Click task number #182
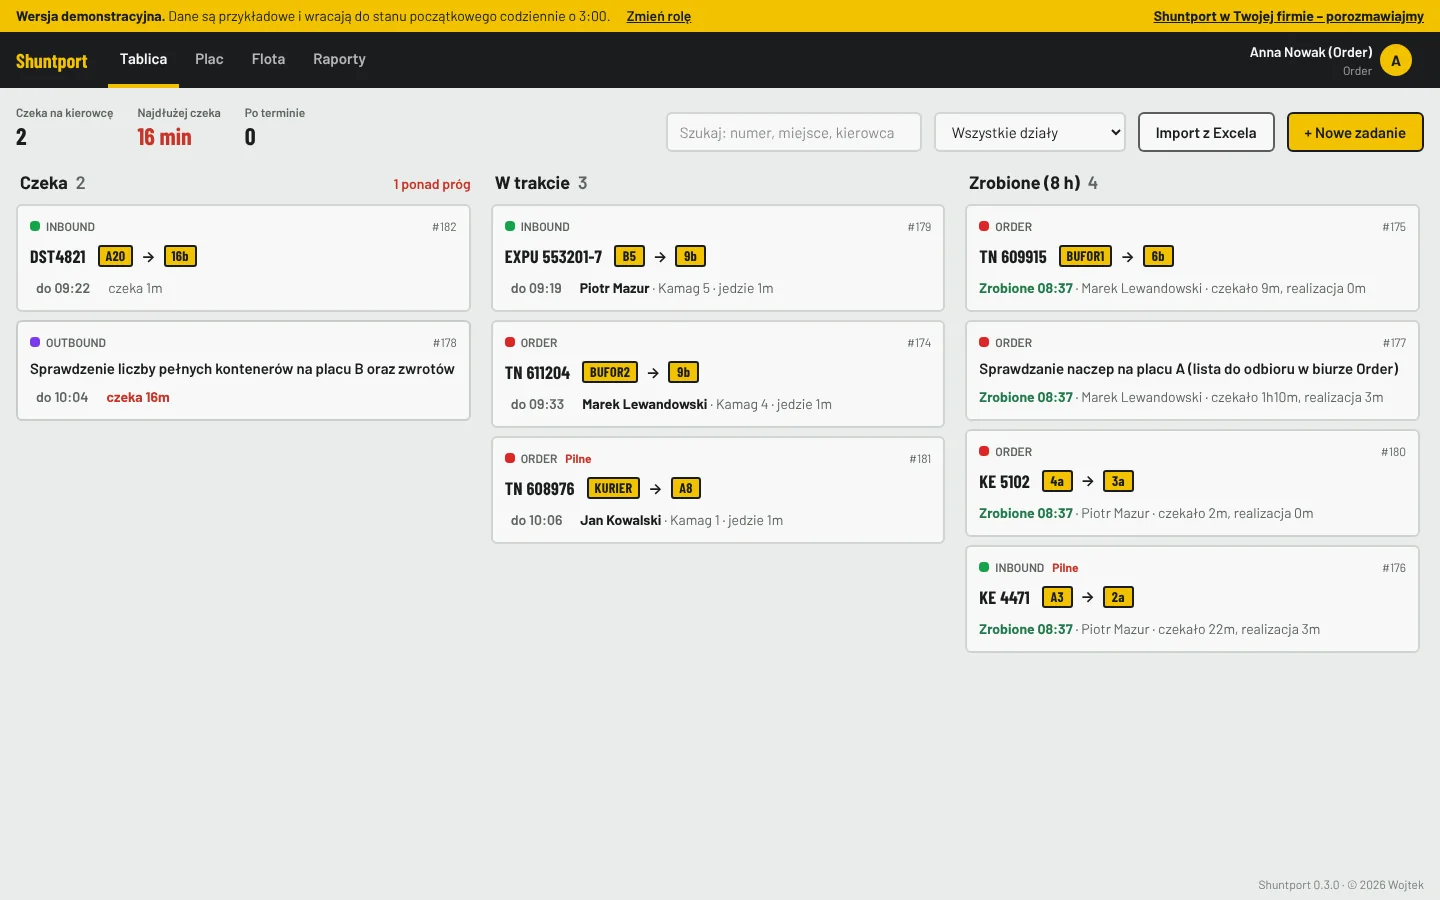1440x900 pixels. pos(444,227)
